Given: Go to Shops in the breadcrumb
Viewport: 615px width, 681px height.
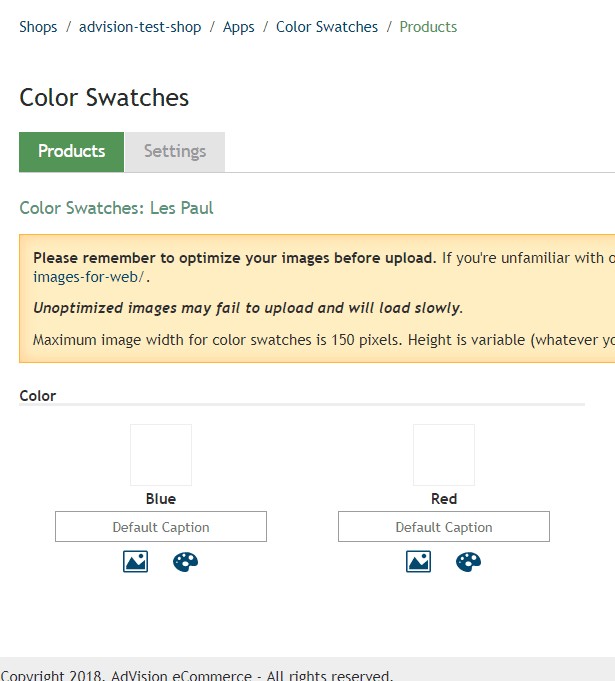Looking at the screenshot, I should coord(38,27).
